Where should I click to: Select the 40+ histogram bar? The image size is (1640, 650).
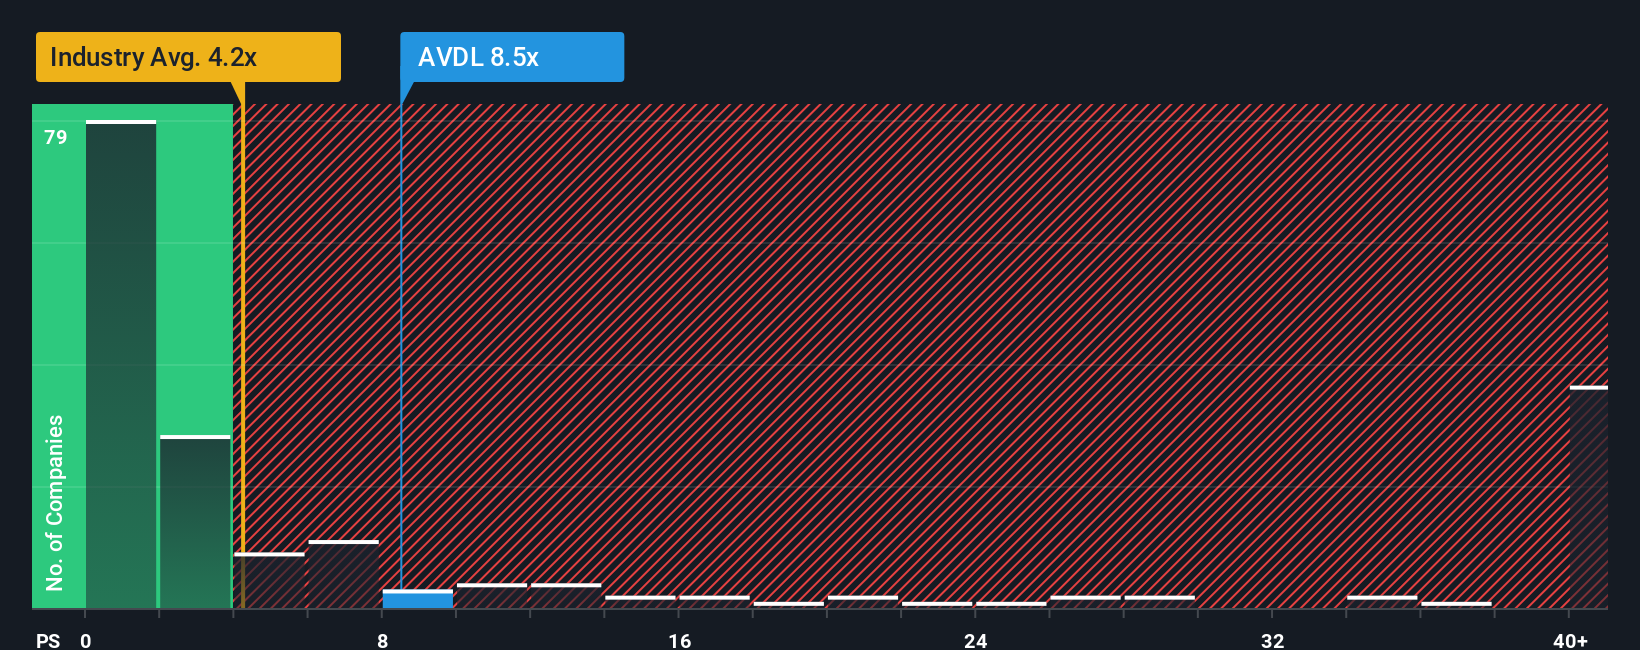1589,497
